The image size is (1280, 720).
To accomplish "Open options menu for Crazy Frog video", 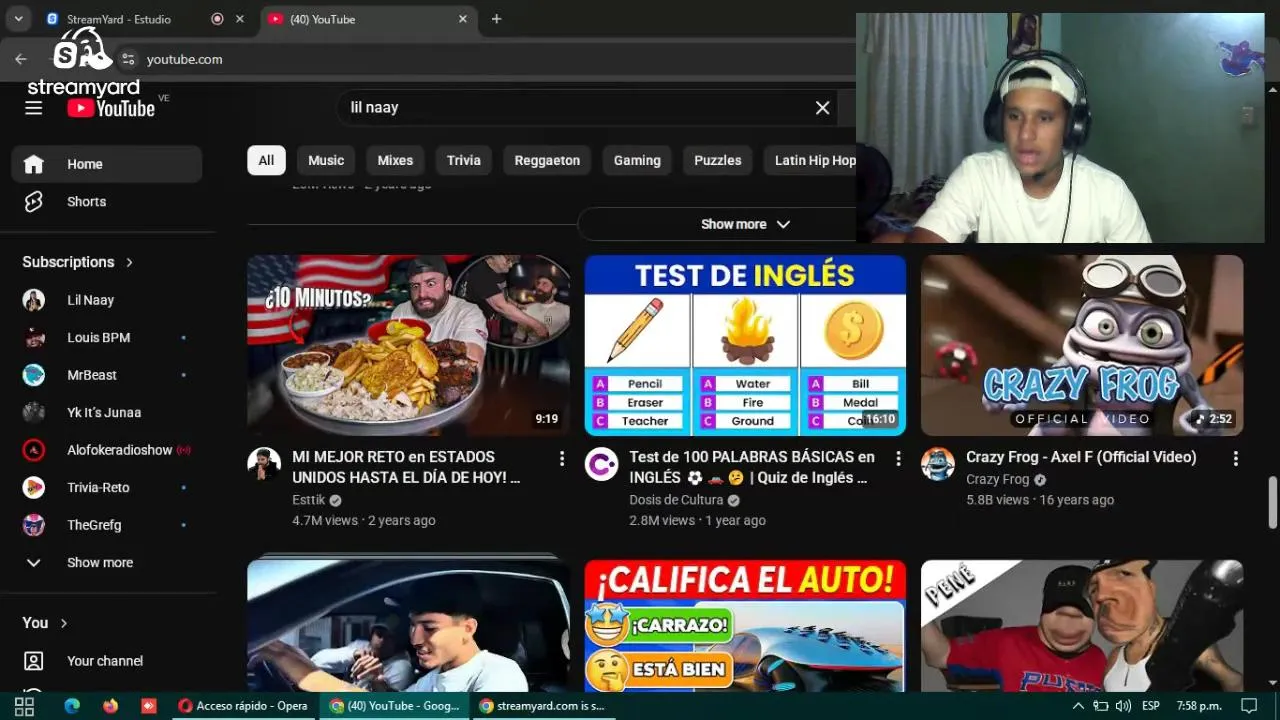I will pyautogui.click(x=1235, y=458).
